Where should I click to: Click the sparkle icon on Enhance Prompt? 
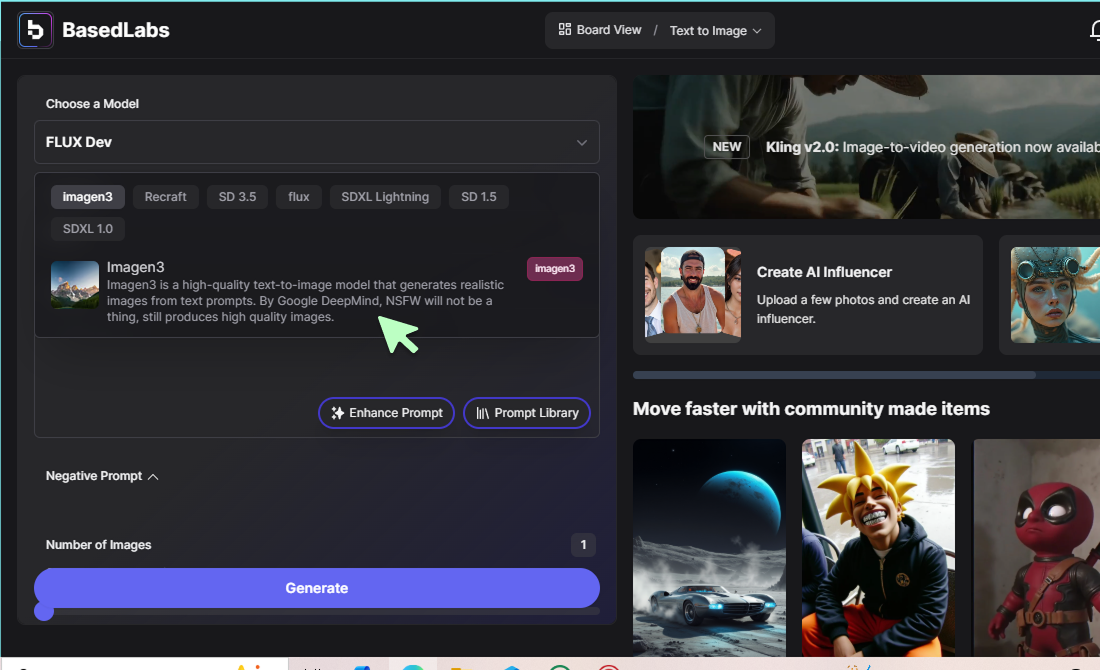pyautogui.click(x=337, y=413)
